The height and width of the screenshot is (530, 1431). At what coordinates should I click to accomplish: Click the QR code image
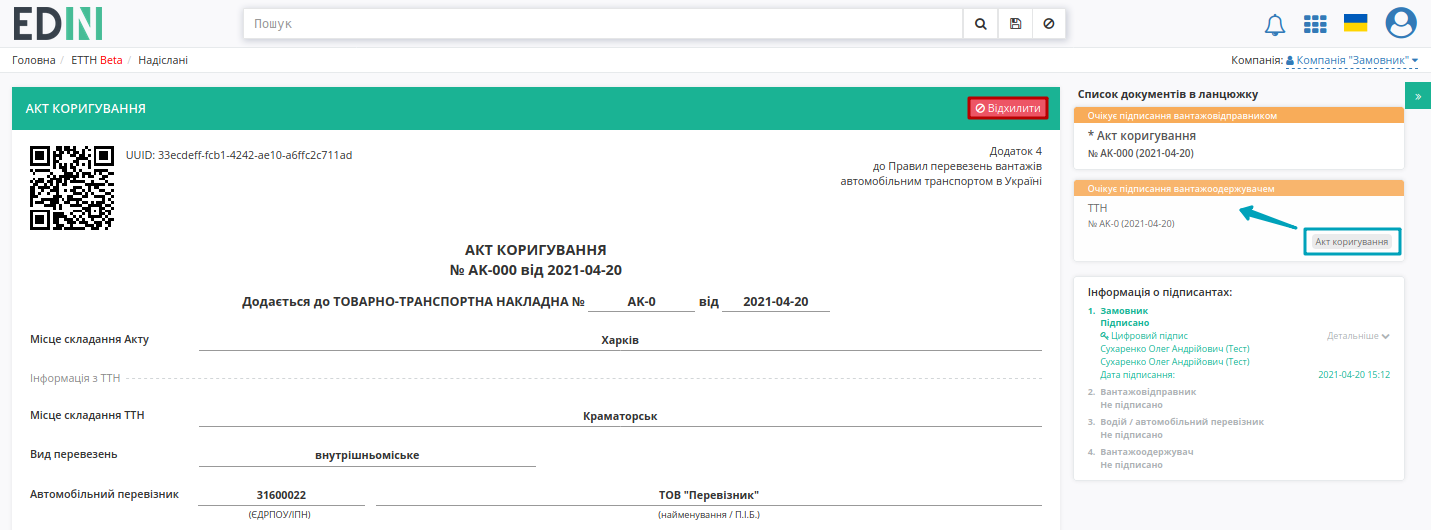tap(71, 188)
